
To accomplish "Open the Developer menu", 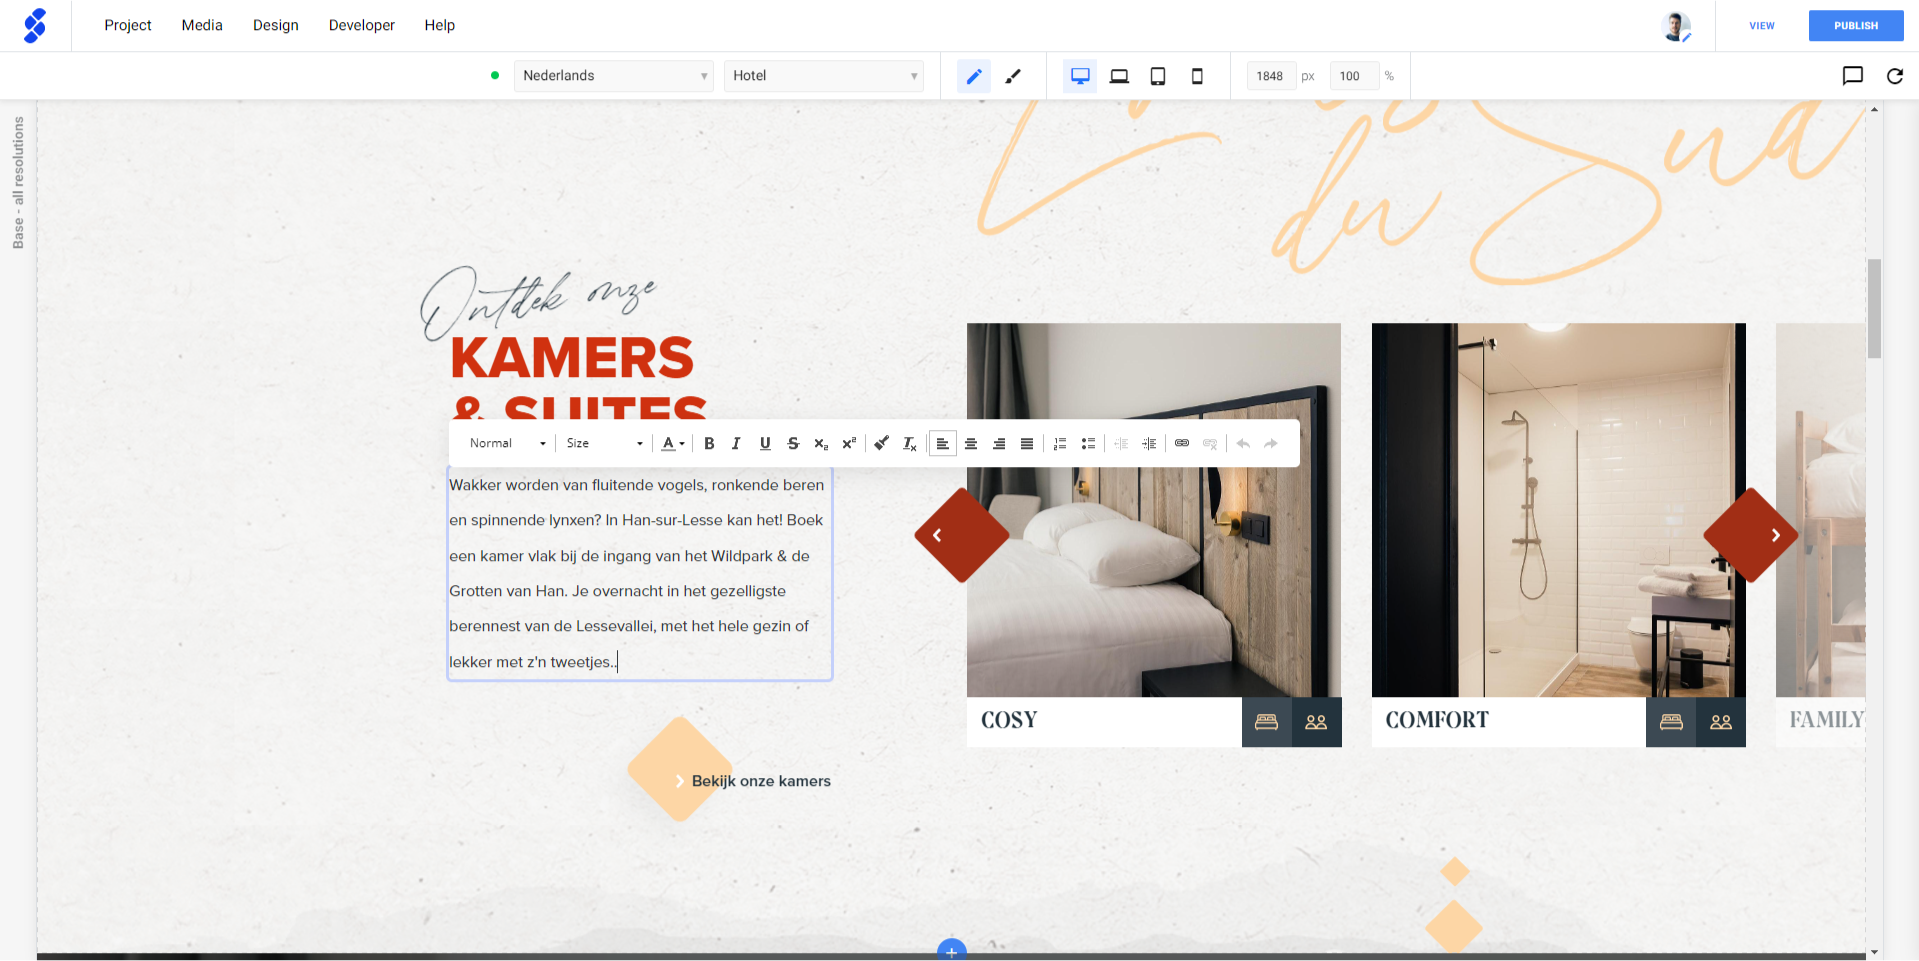I will tap(361, 25).
